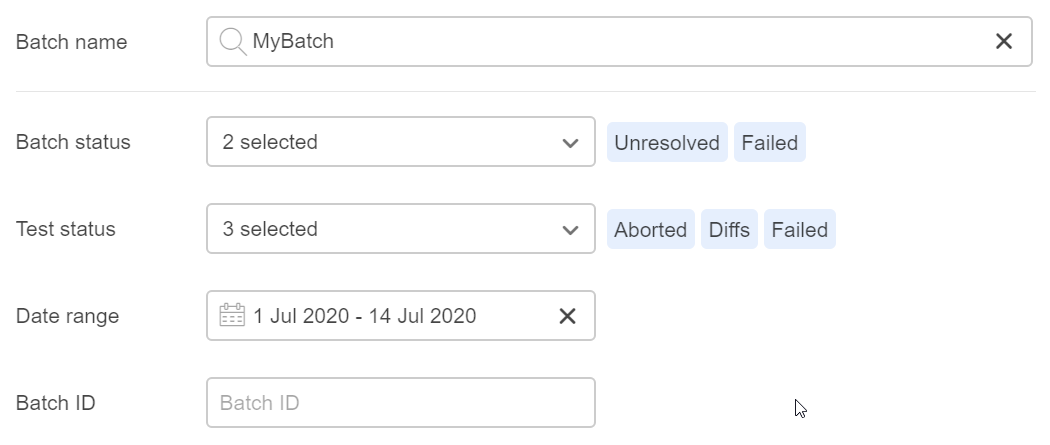Open the Batch status '2 selected' dropdown
The width and height of the screenshot is (1050, 445).
[x=380, y=143]
